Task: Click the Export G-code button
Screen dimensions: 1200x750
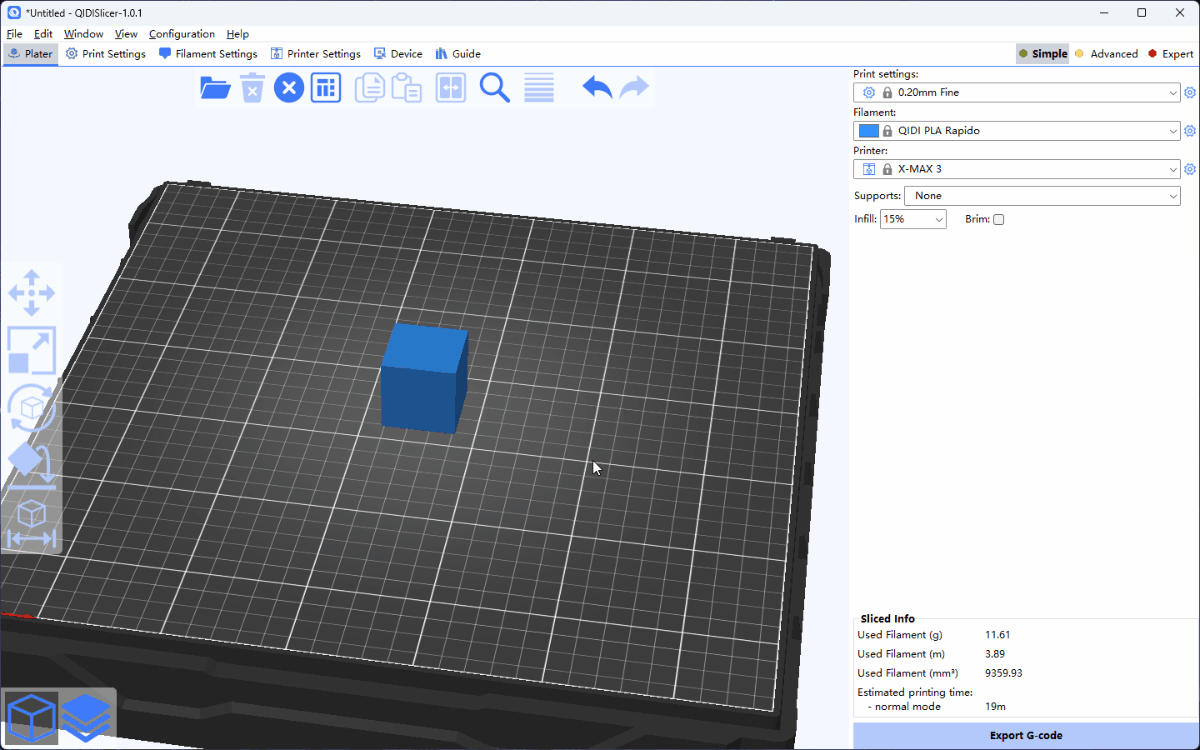Action: click(x=1026, y=735)
